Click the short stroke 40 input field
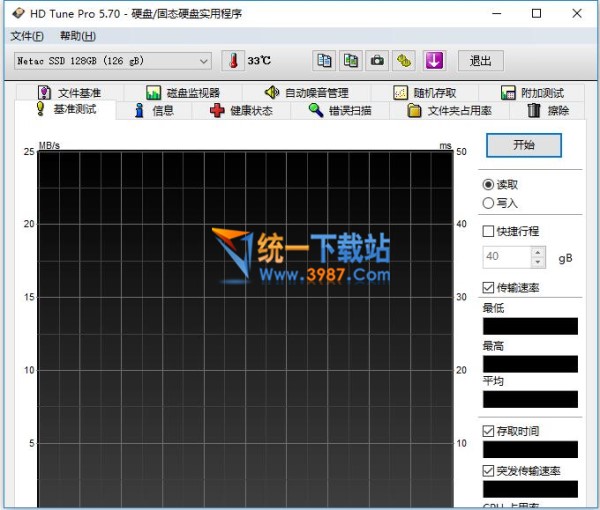This screenshot has width=600, height=510. (x=507, y=257)
